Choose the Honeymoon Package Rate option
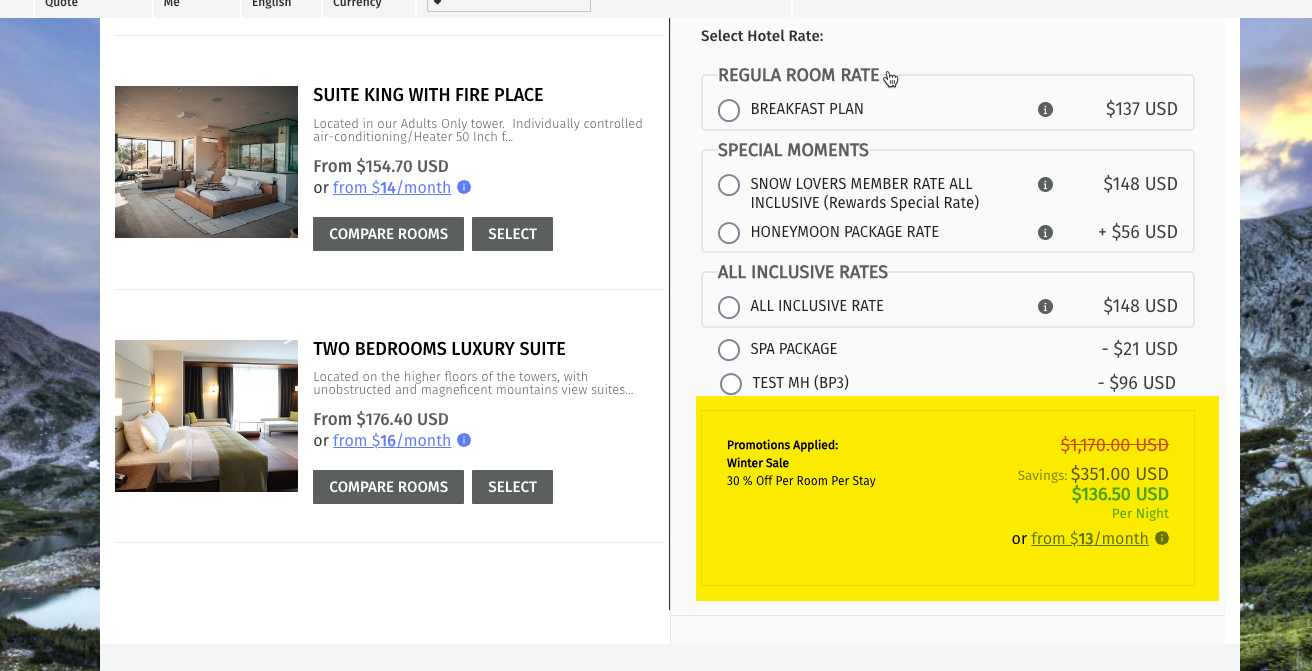 [729, 233]
